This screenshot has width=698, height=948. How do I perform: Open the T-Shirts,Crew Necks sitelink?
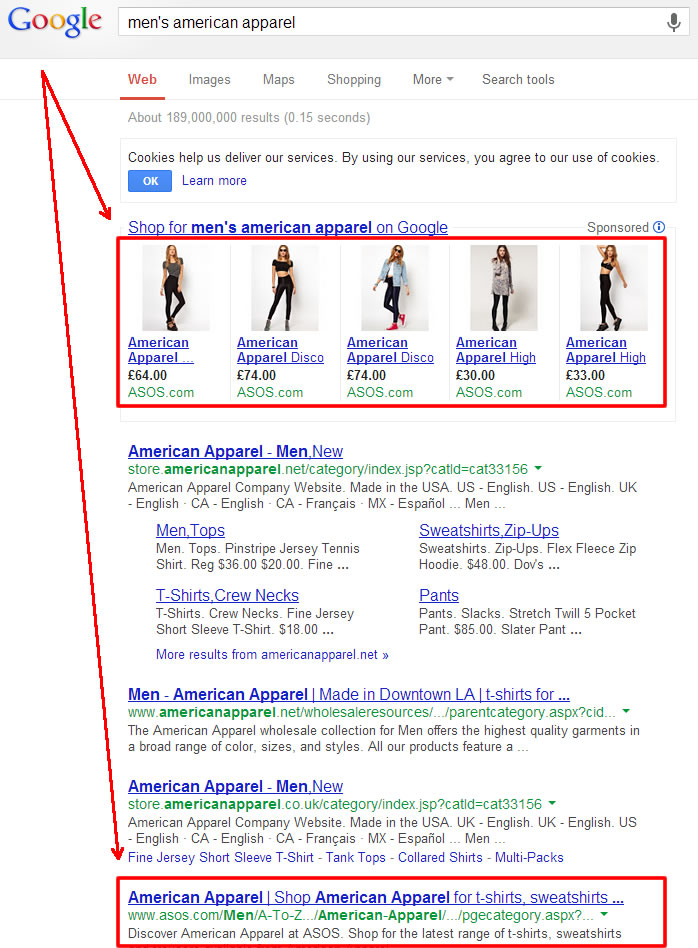tap(227, 596)
